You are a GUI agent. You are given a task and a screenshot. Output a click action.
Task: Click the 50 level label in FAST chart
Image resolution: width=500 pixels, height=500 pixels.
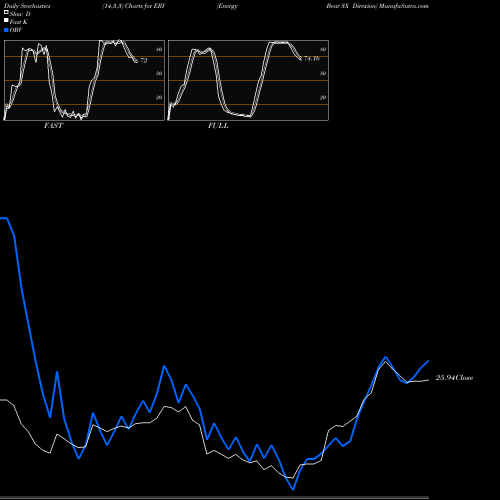point(159,73)
